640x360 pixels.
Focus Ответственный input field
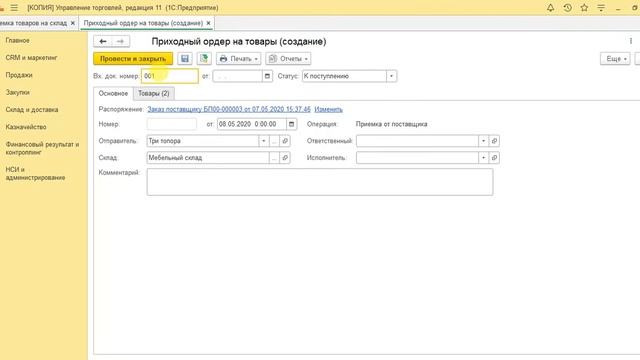(x=417, y=141)
